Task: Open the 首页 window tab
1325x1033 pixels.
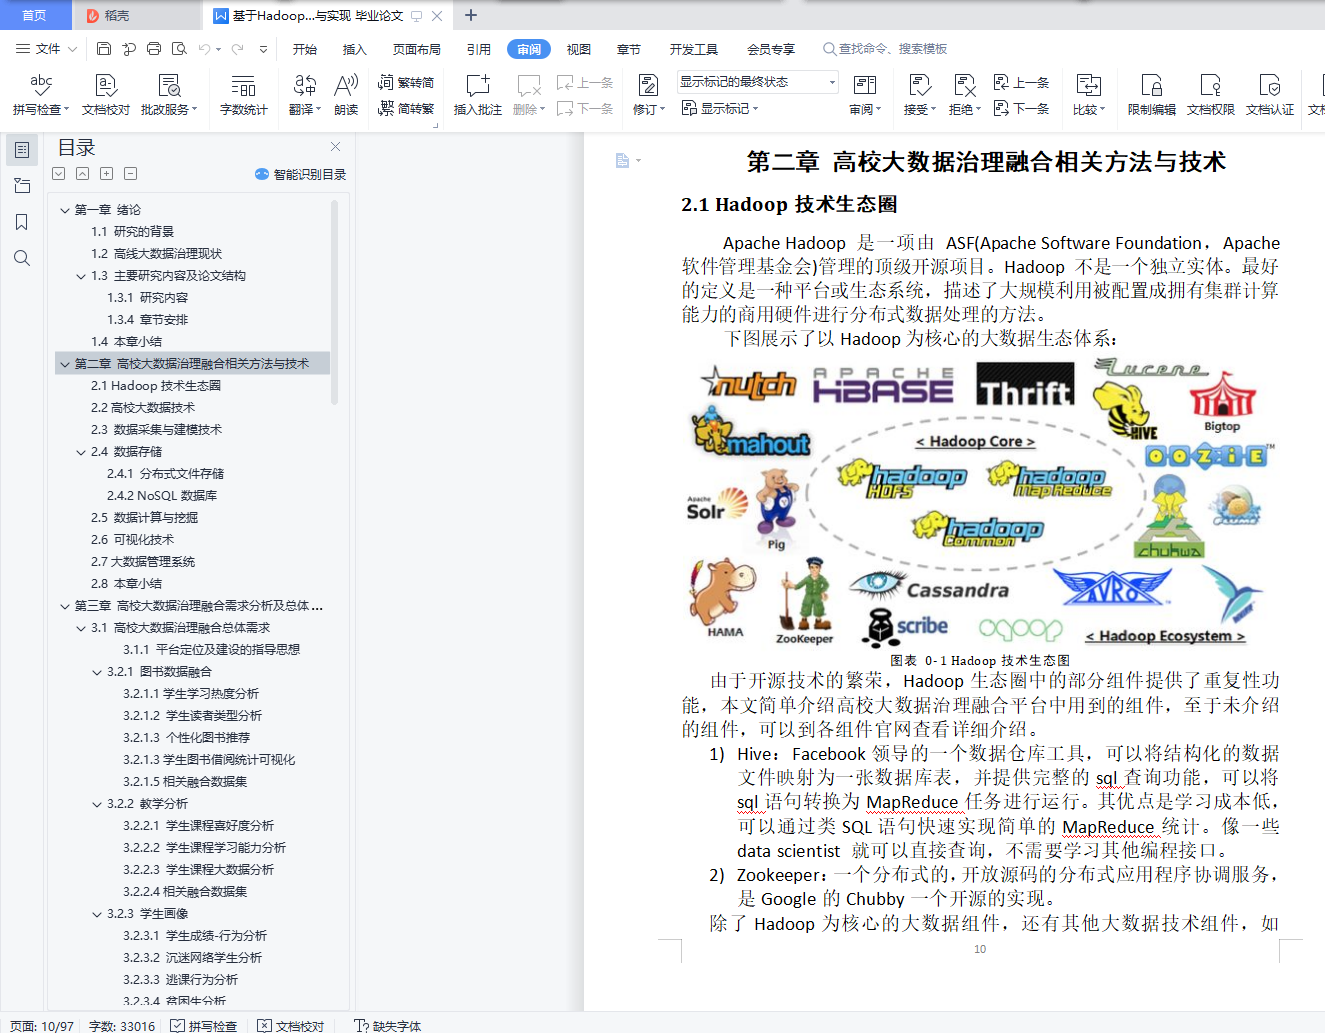Action: tap(35, 15)
